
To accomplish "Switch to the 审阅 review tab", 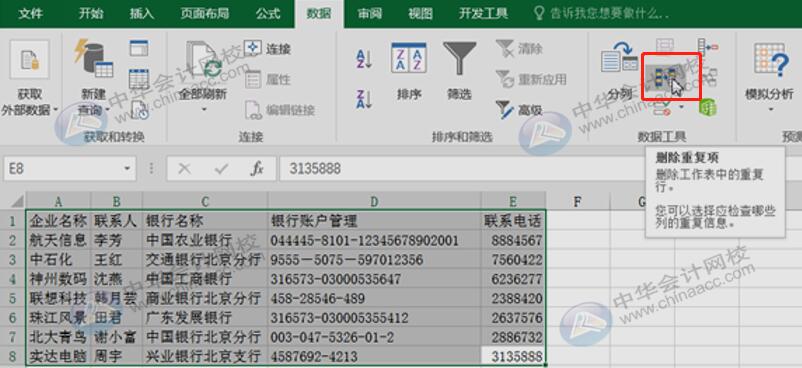I will (369, 14).
